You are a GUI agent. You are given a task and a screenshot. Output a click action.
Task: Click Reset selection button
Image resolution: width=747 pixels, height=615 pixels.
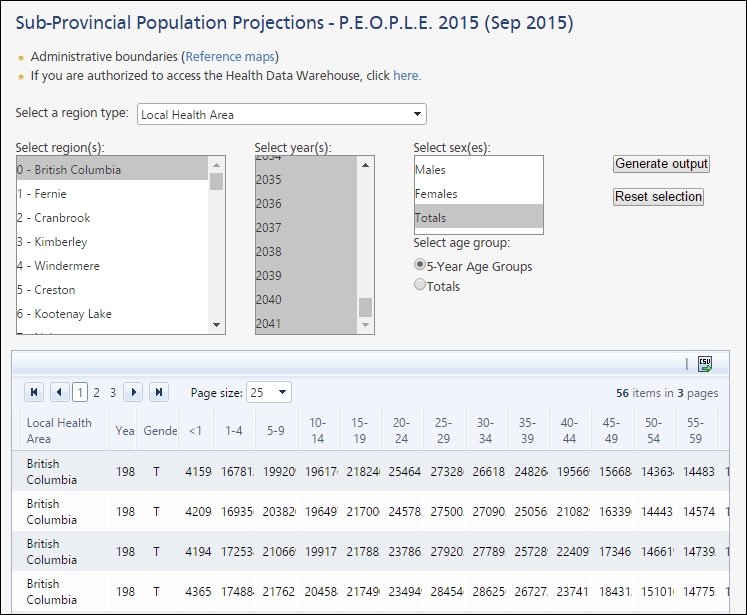click(x=658, y=196)
